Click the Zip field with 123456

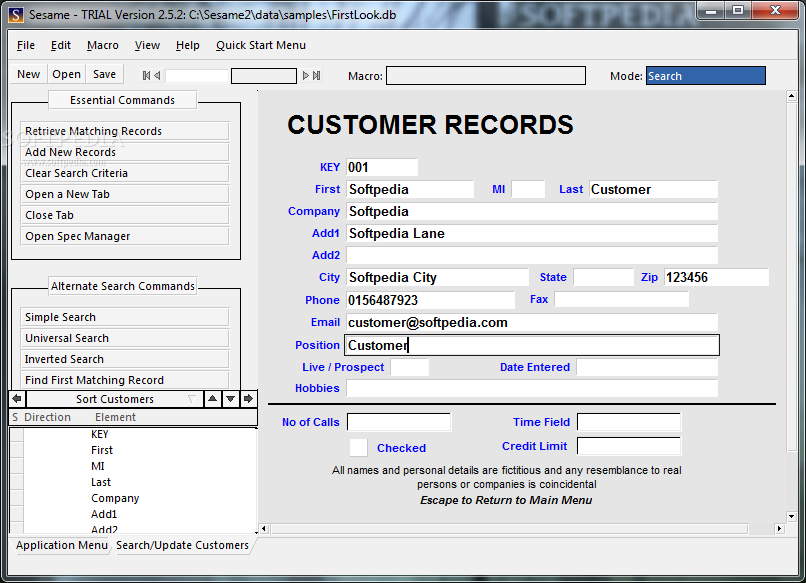pos(717,277)
